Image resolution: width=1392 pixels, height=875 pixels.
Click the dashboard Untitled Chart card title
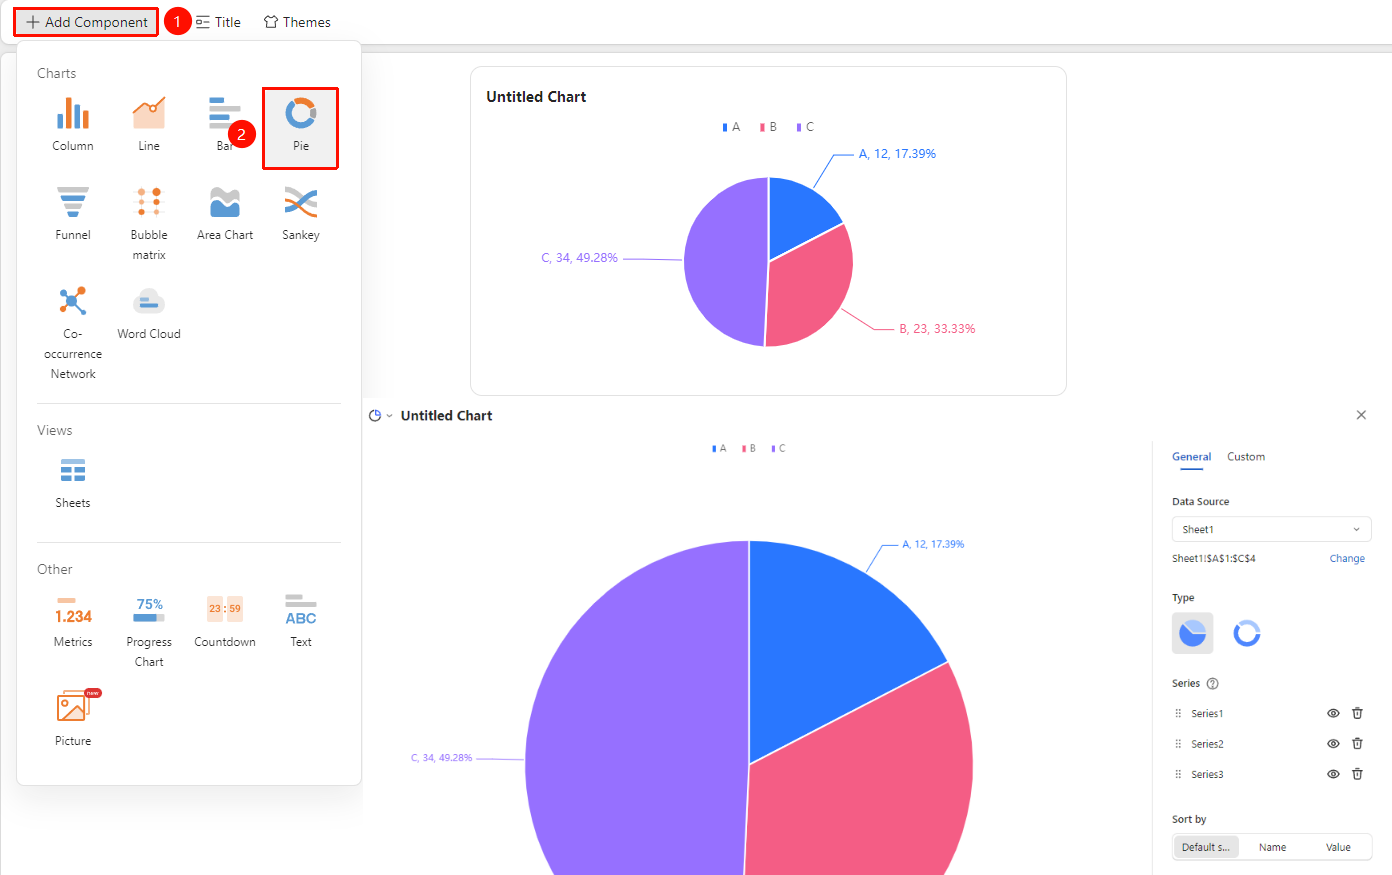536,97
